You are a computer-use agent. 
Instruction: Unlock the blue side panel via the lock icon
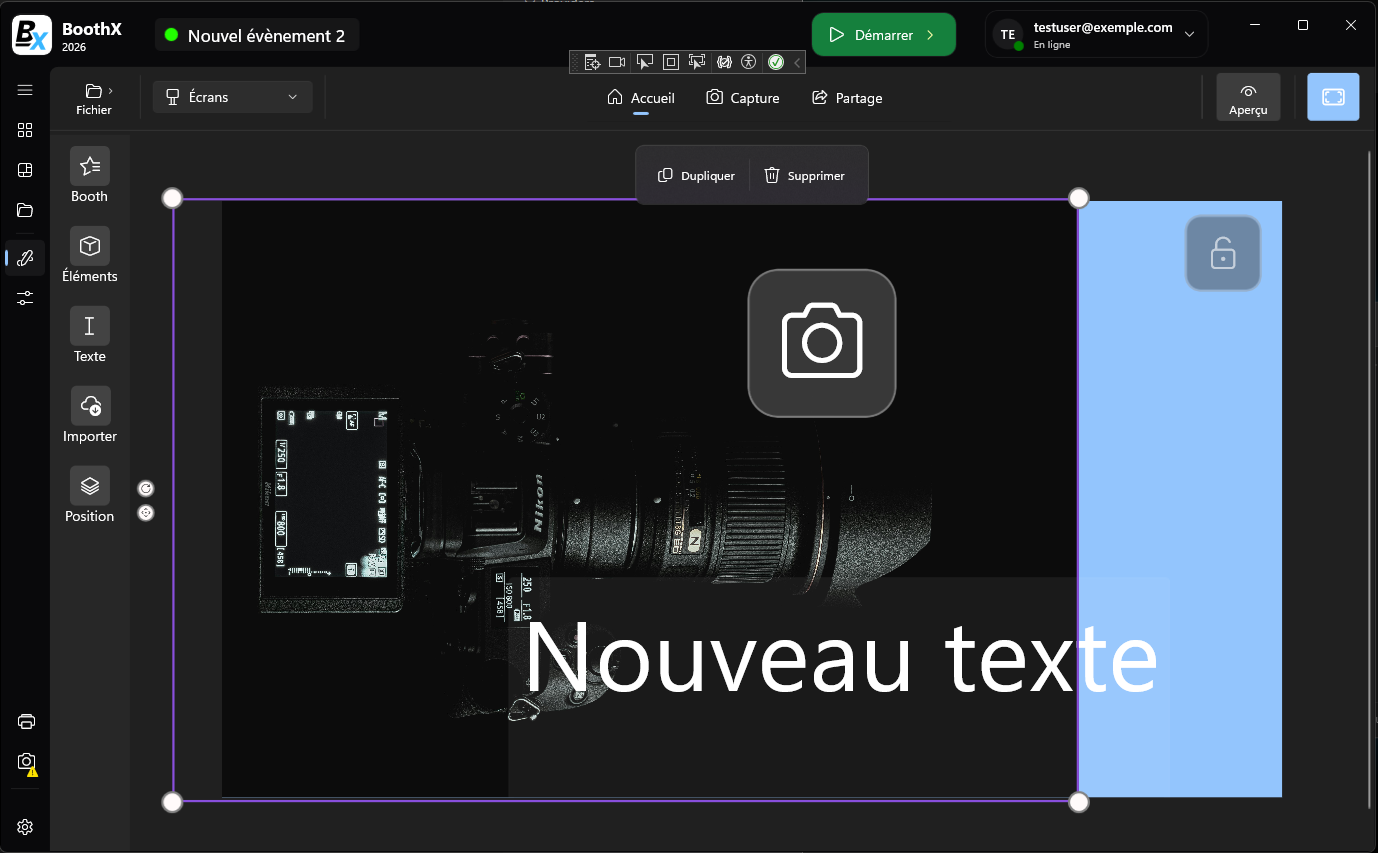pyautogui.click(x=1223, y=253)
